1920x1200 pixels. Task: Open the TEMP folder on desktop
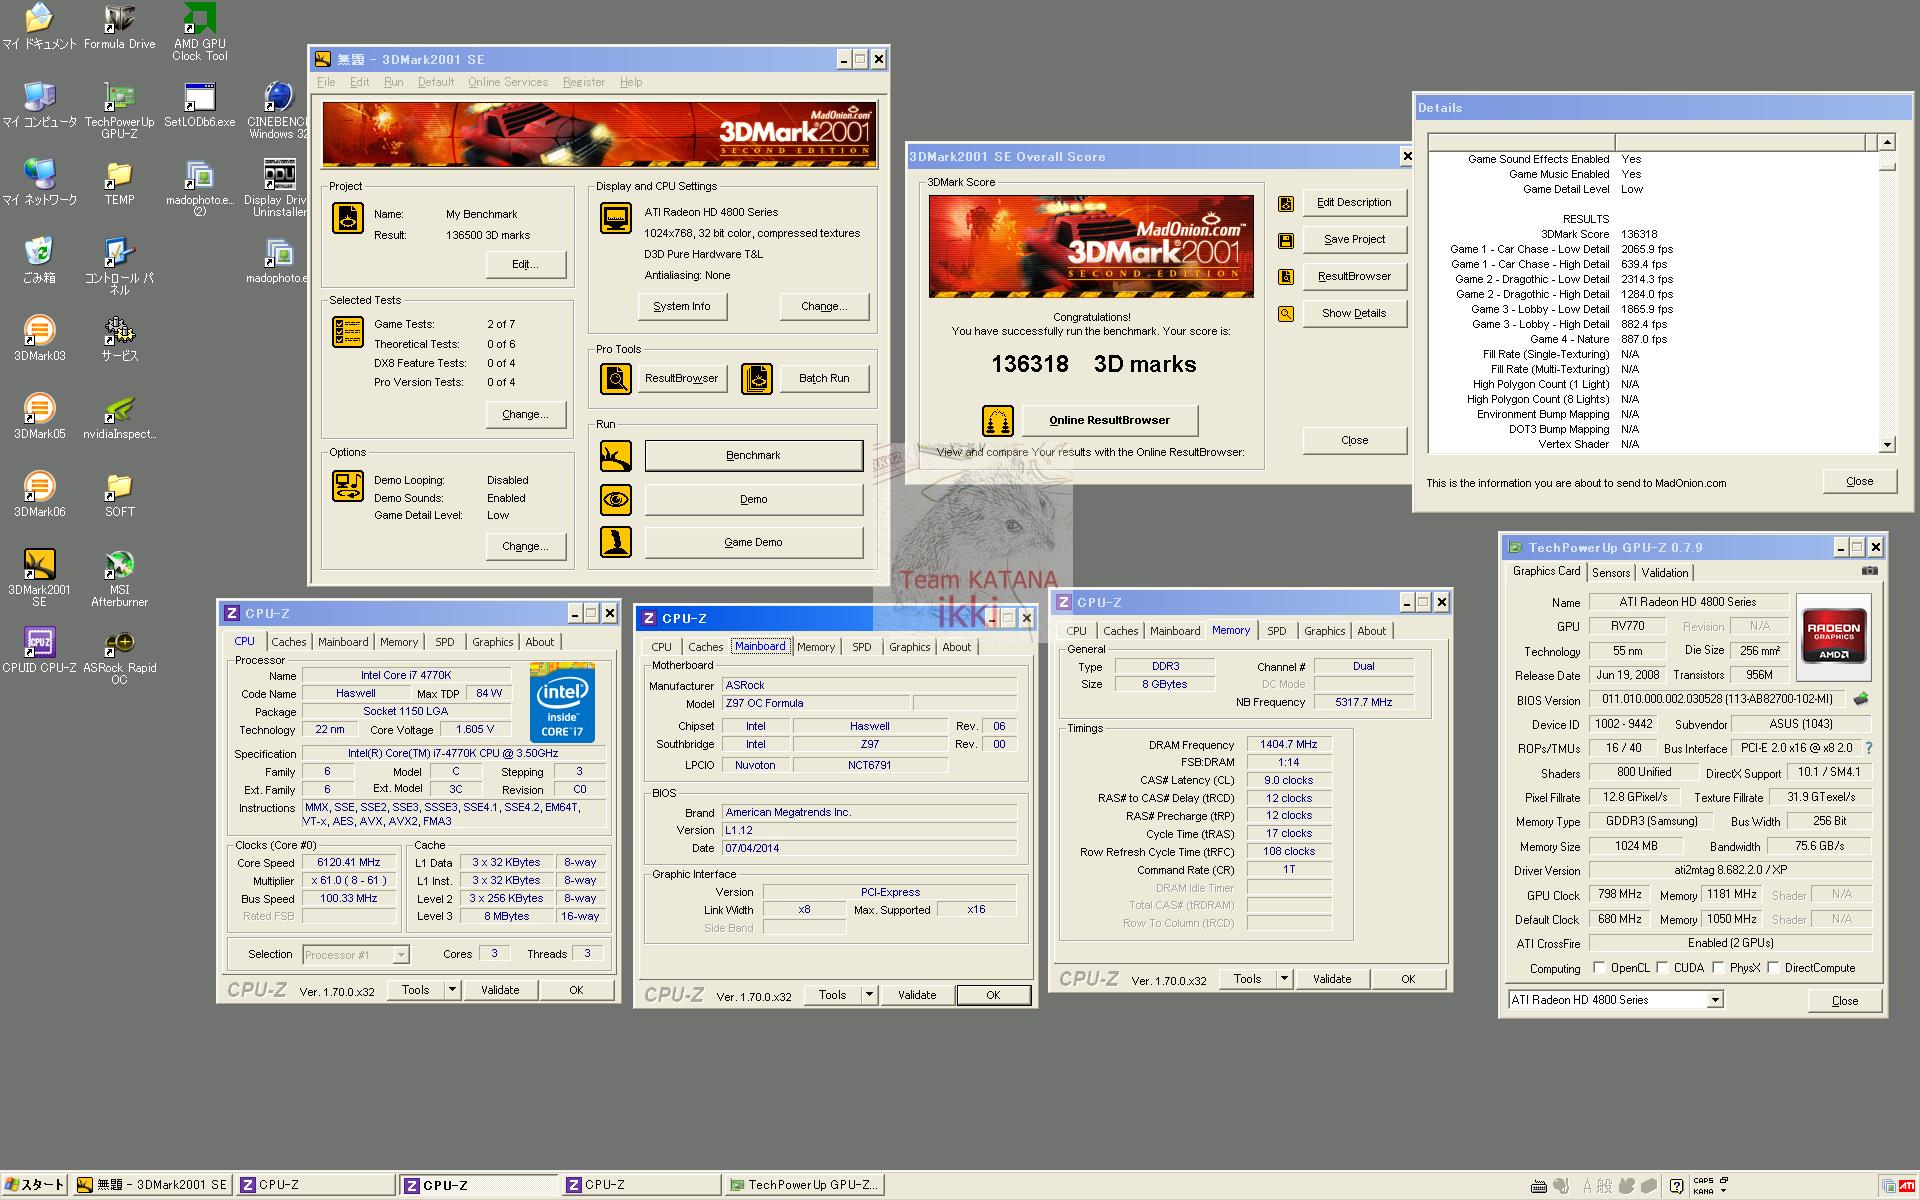point(119,182)
